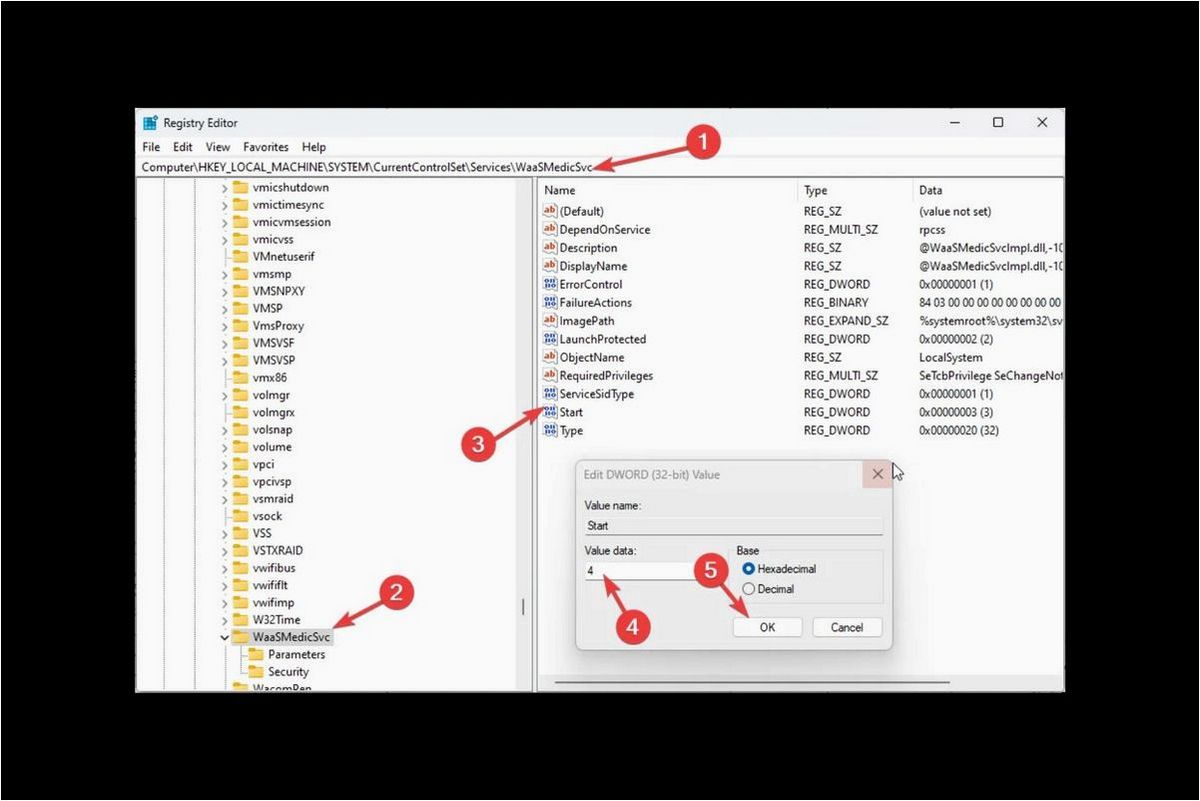Click the REG_EXPAND_SZ type cell

pos(846,321)
